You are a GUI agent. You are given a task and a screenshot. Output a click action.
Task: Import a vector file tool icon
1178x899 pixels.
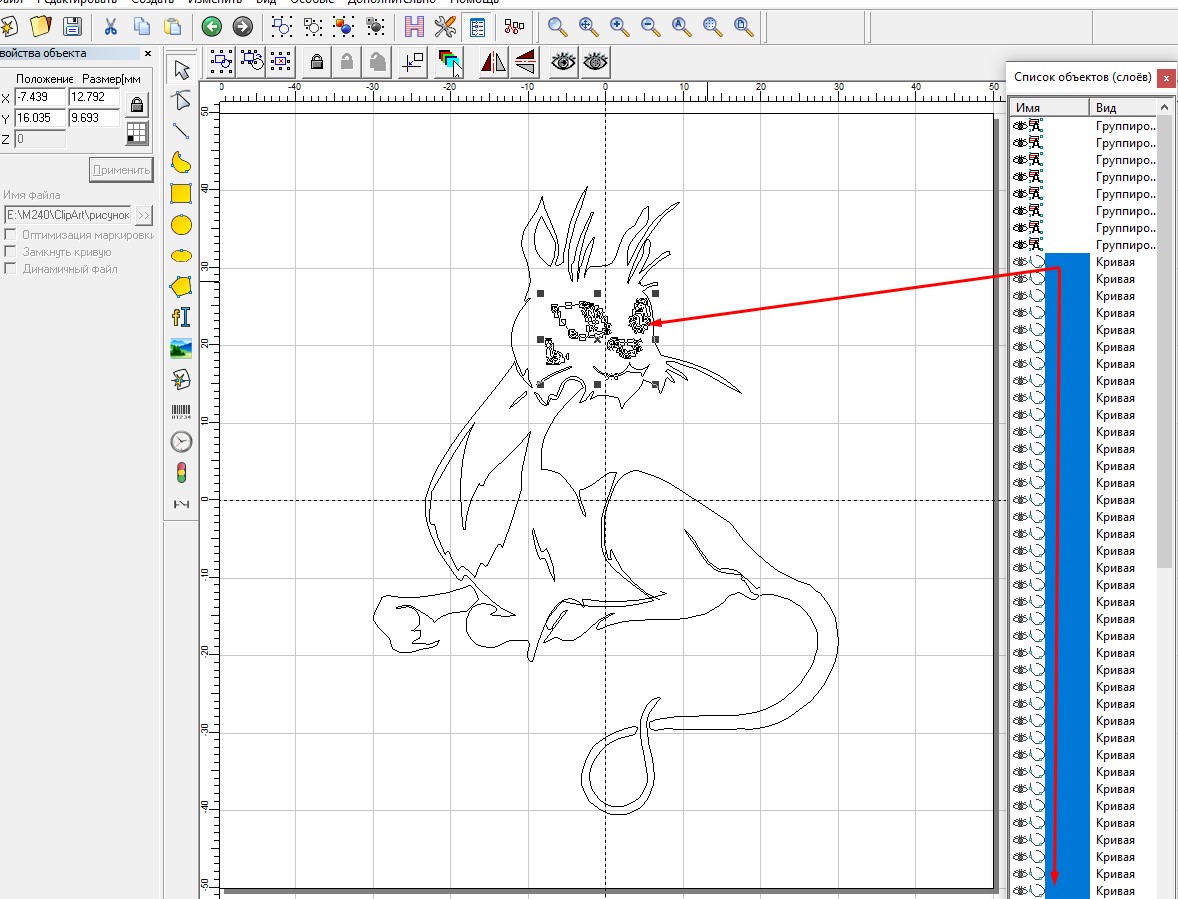click(x=181, y=379)
